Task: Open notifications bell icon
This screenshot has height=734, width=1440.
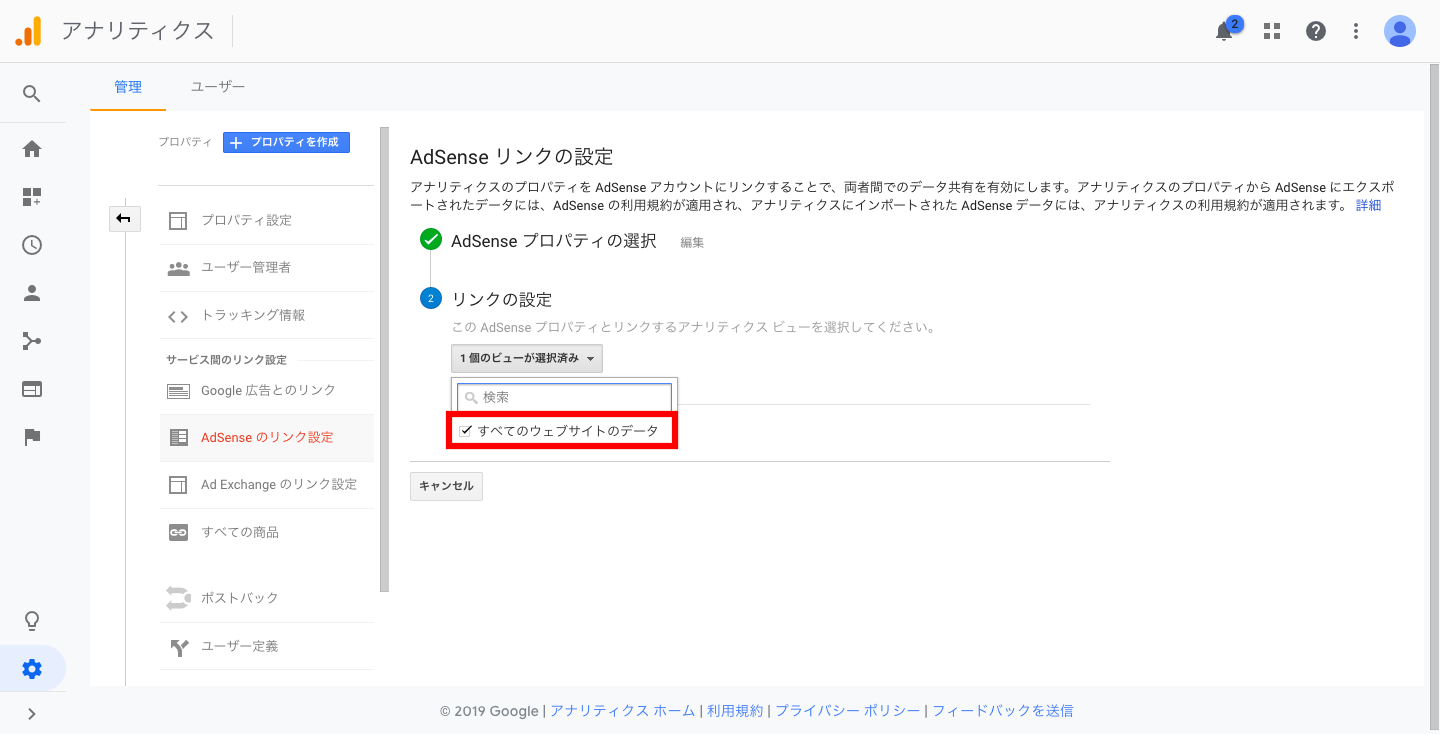Action: (x=1224, y=31)
